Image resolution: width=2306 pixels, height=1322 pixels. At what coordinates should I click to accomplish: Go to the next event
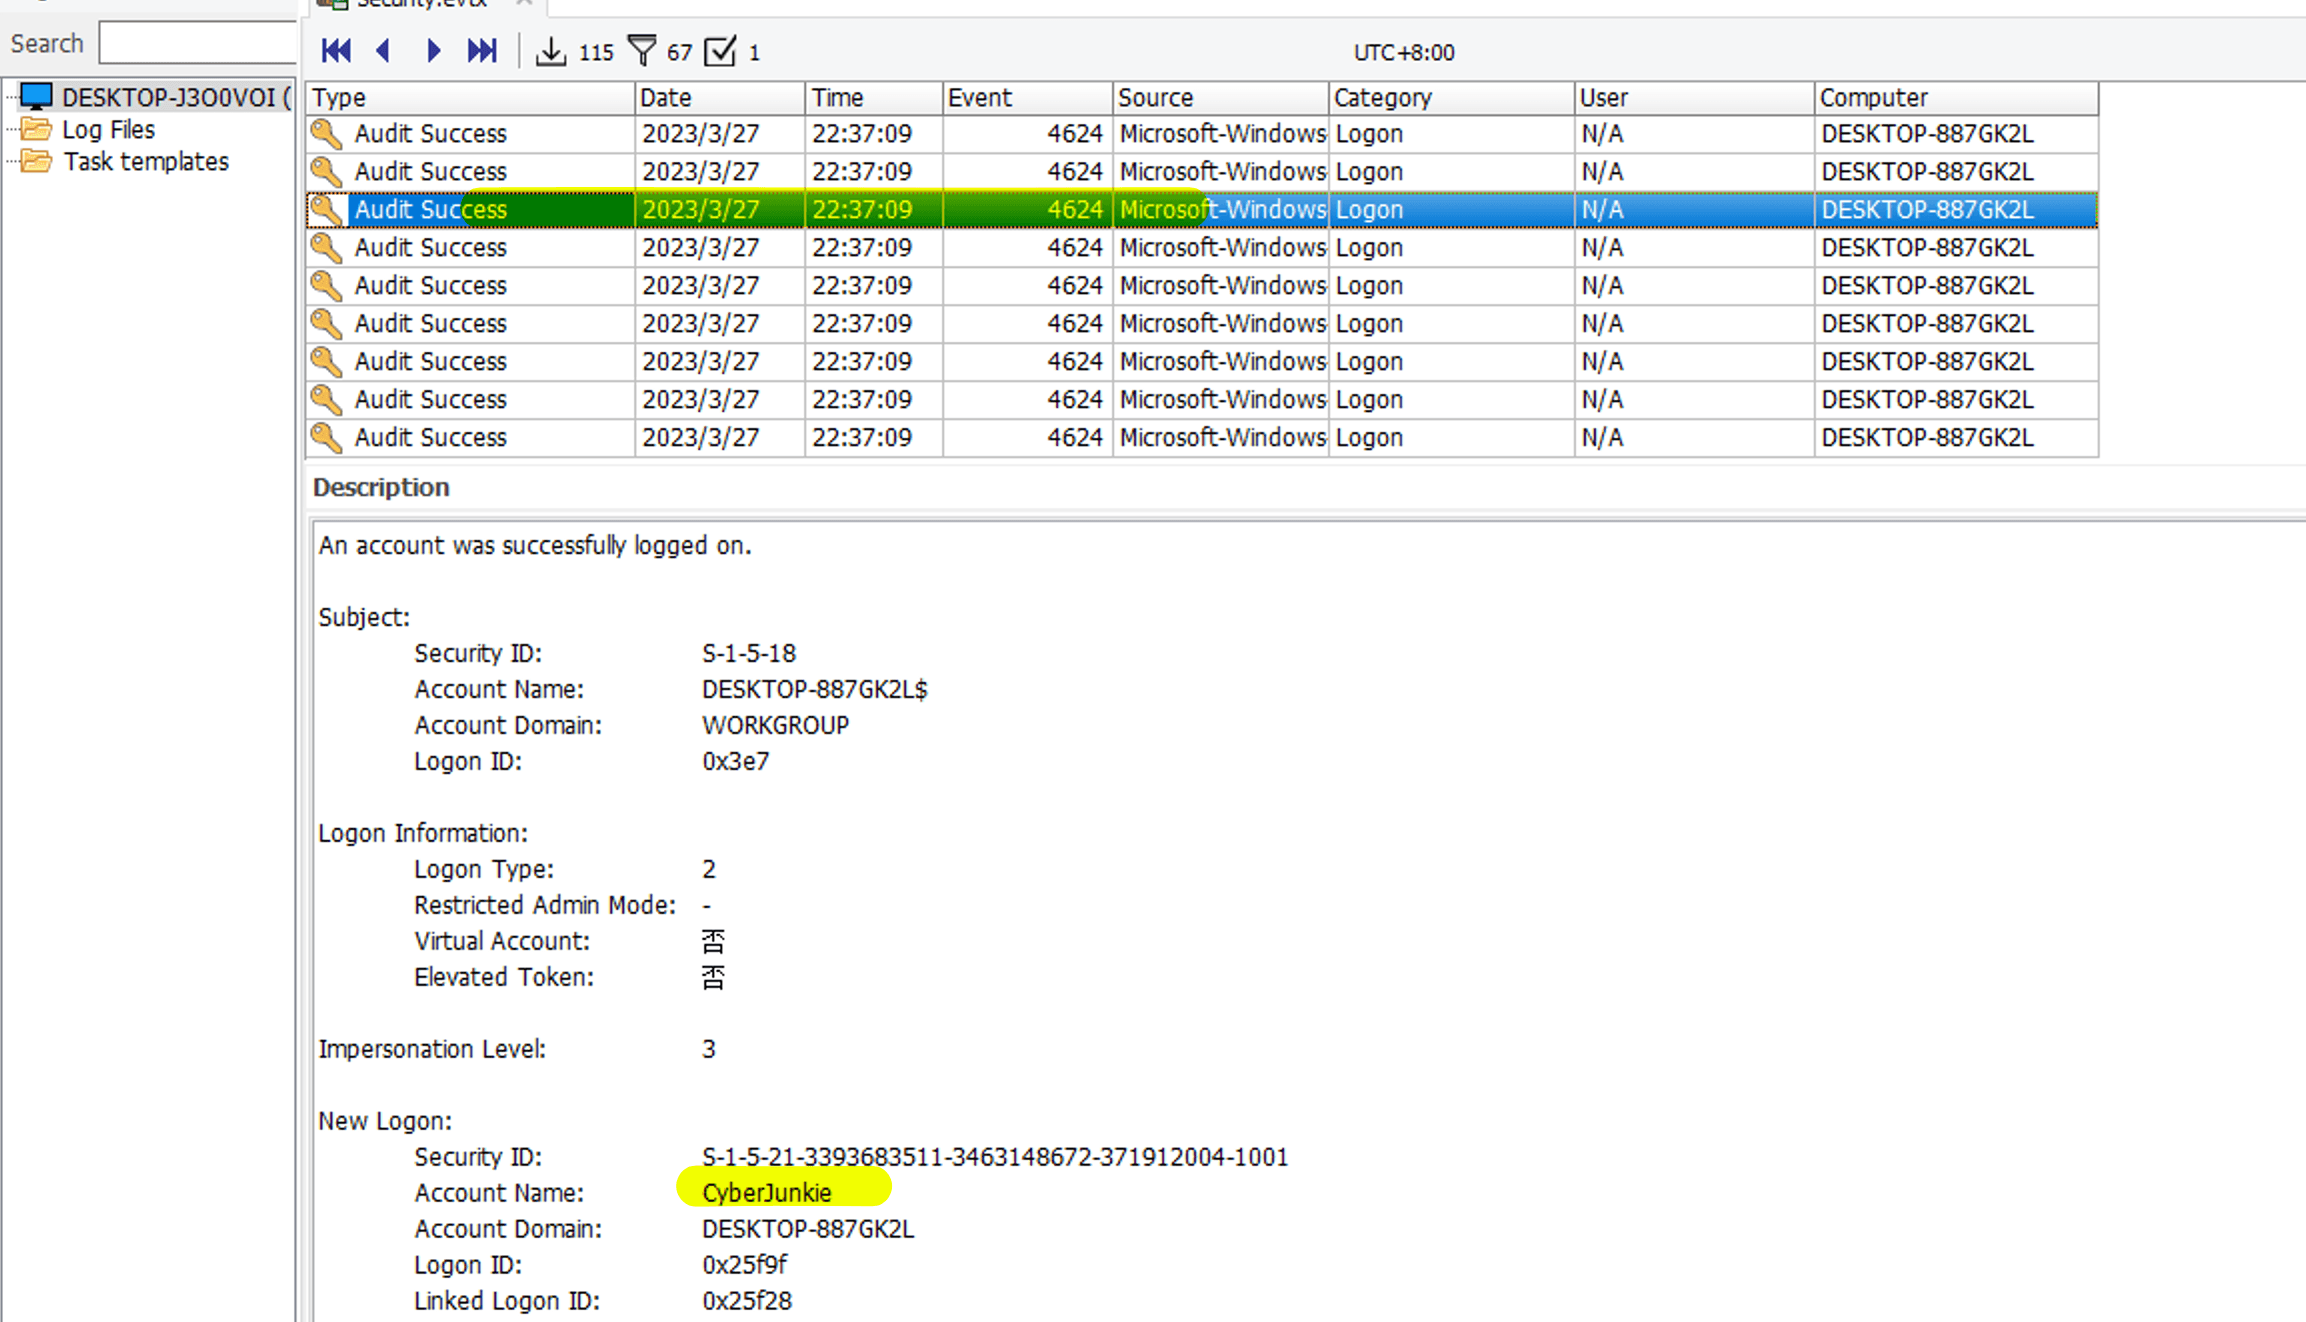click(x=432, y=51)
